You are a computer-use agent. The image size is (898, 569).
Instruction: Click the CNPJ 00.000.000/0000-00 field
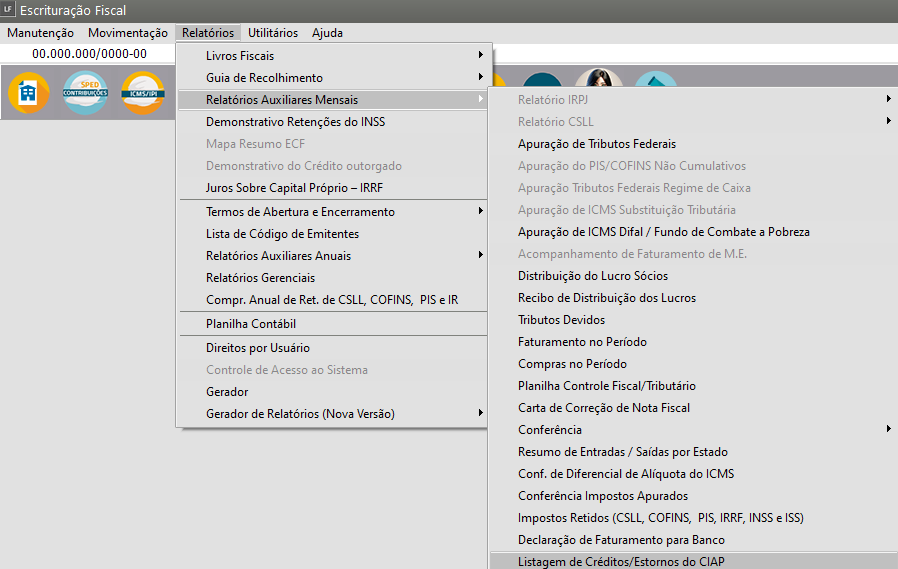pyautogui.click(x=89, y=54)
